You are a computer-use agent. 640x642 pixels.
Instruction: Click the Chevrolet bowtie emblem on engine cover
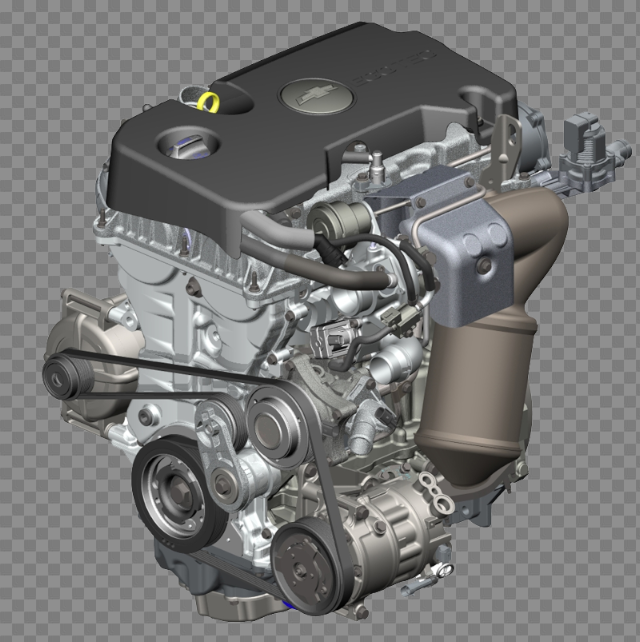pos(317,95)
